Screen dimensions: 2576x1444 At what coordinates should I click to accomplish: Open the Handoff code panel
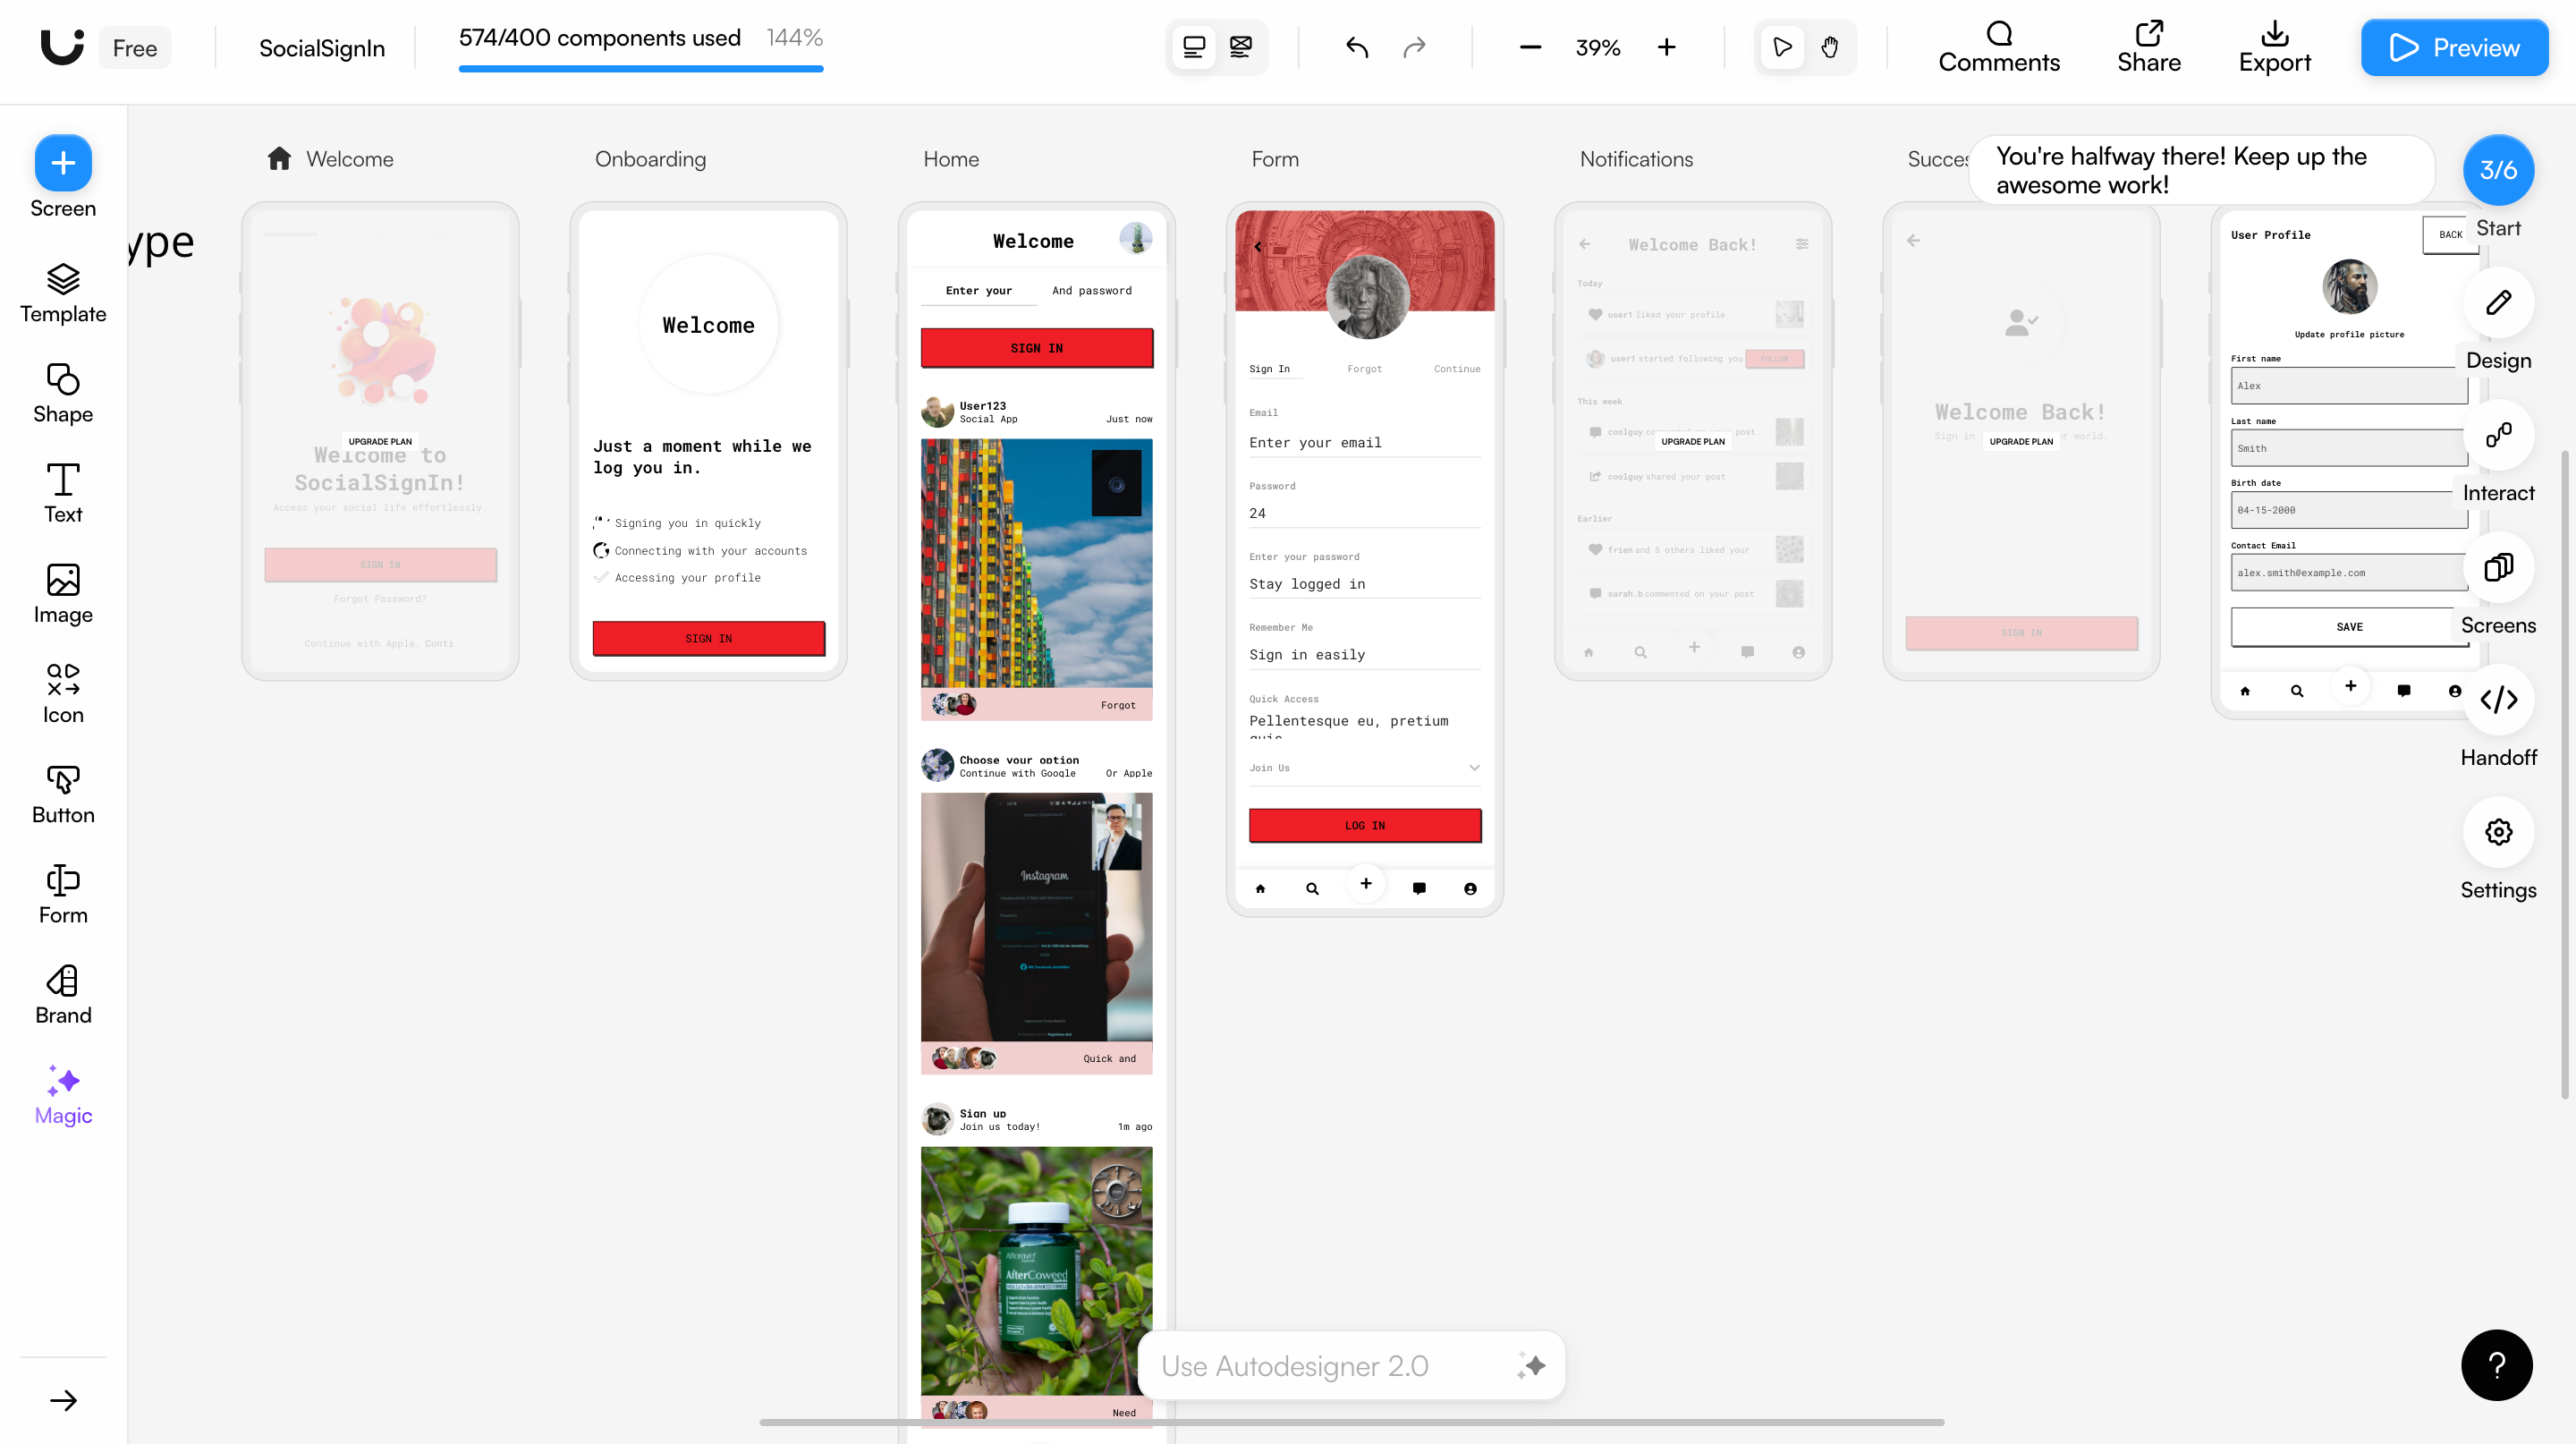2497,700
